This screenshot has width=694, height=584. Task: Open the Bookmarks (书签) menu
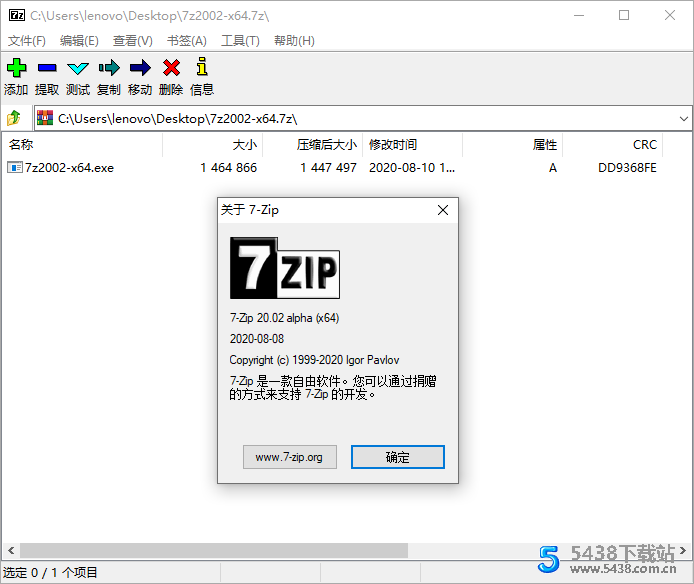(x=186, y=41)
